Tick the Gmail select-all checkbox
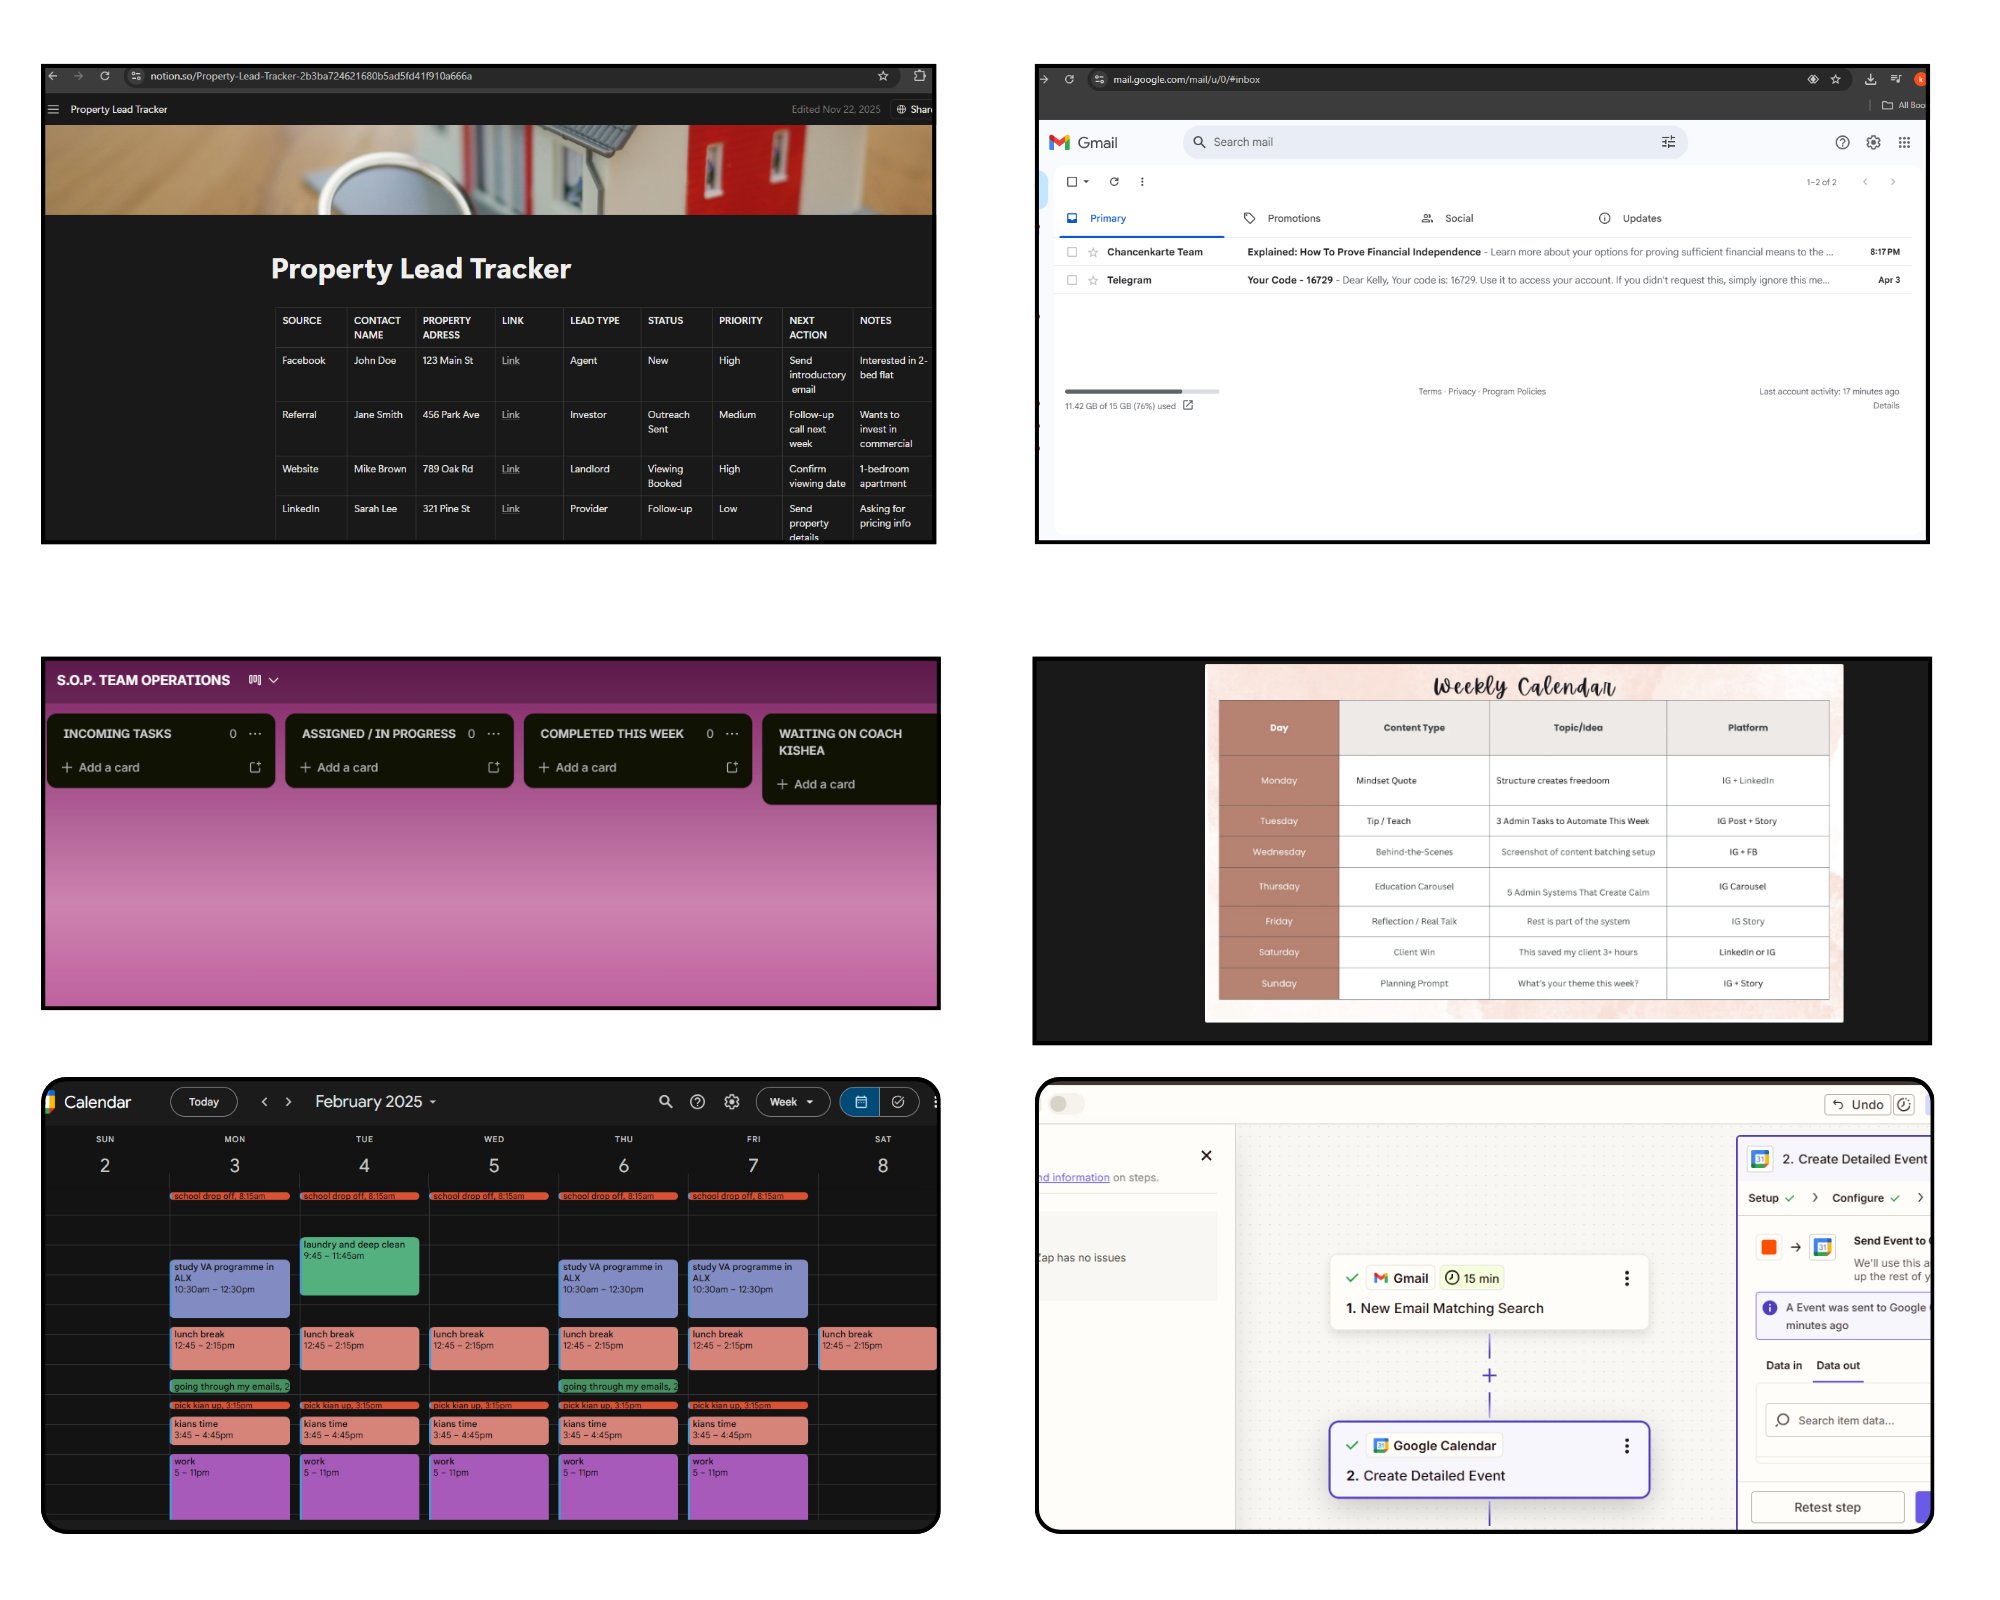Image resolution: width=2000 pixels, height=1600 pixels. pyautogui.click(x=1072, y=182)
